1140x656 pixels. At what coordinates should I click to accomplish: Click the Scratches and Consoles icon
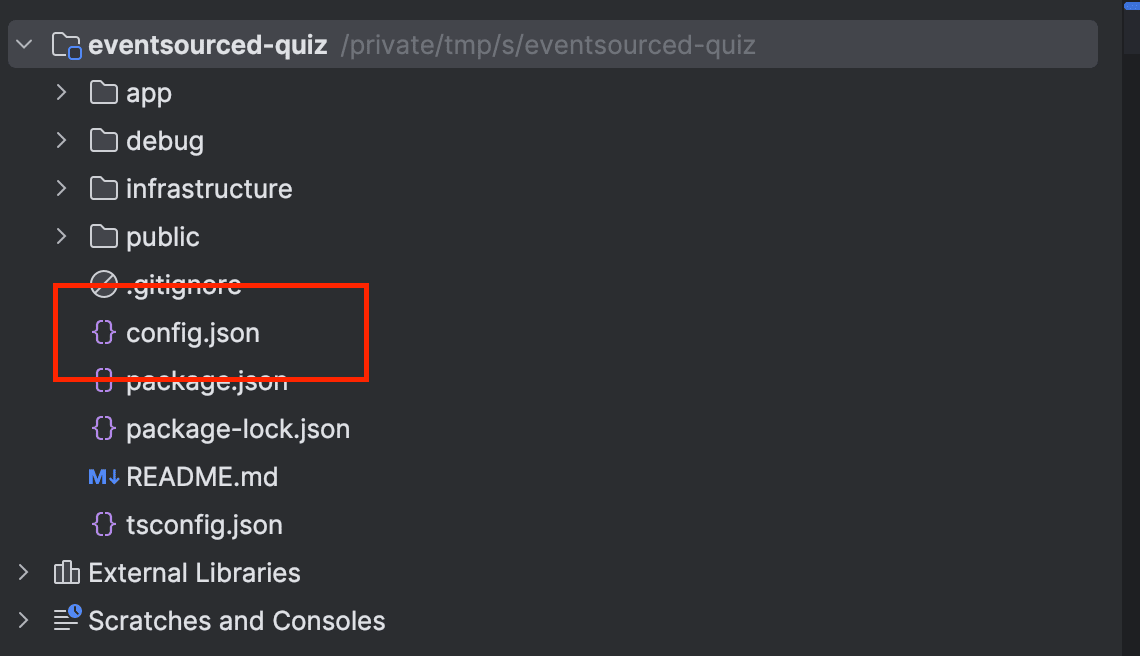coord(66,620)
